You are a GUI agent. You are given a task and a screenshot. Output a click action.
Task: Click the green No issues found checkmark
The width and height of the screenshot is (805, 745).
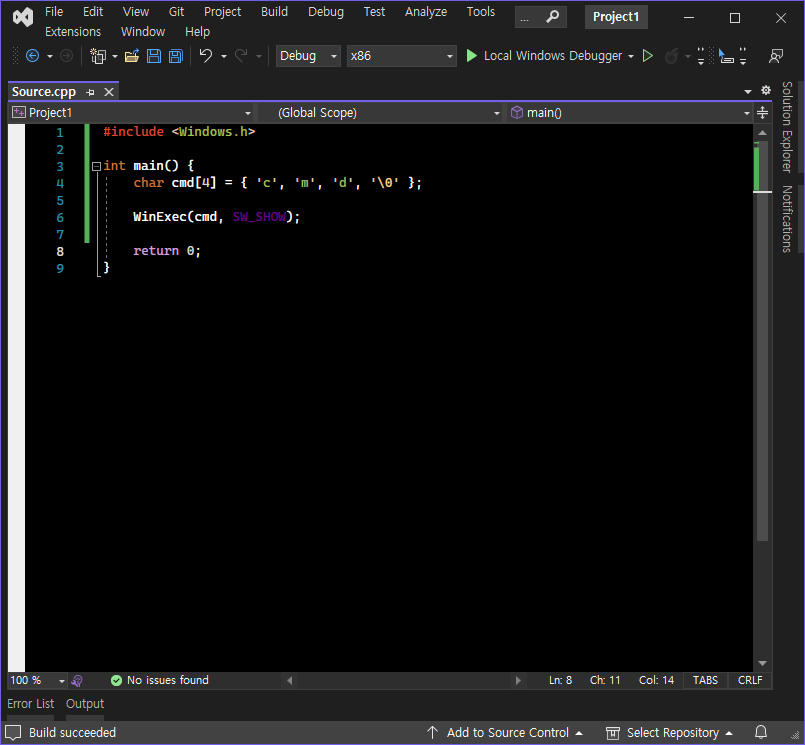click(x=117, y=680)
